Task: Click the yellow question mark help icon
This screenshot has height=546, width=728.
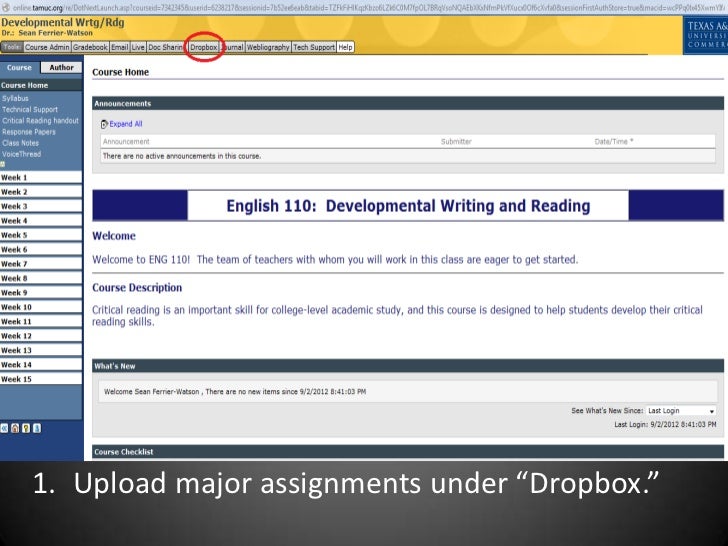Action: [x=26, y=428]
